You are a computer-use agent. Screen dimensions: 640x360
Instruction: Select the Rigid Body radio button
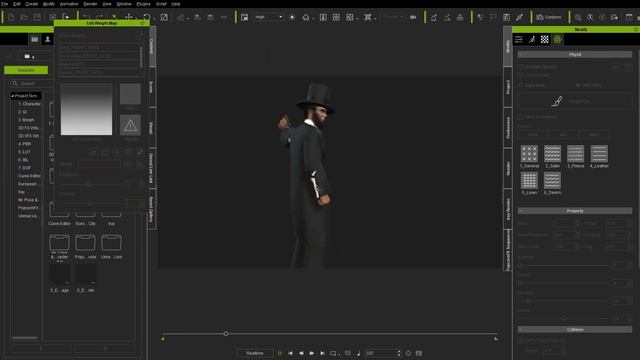point(521,85)
